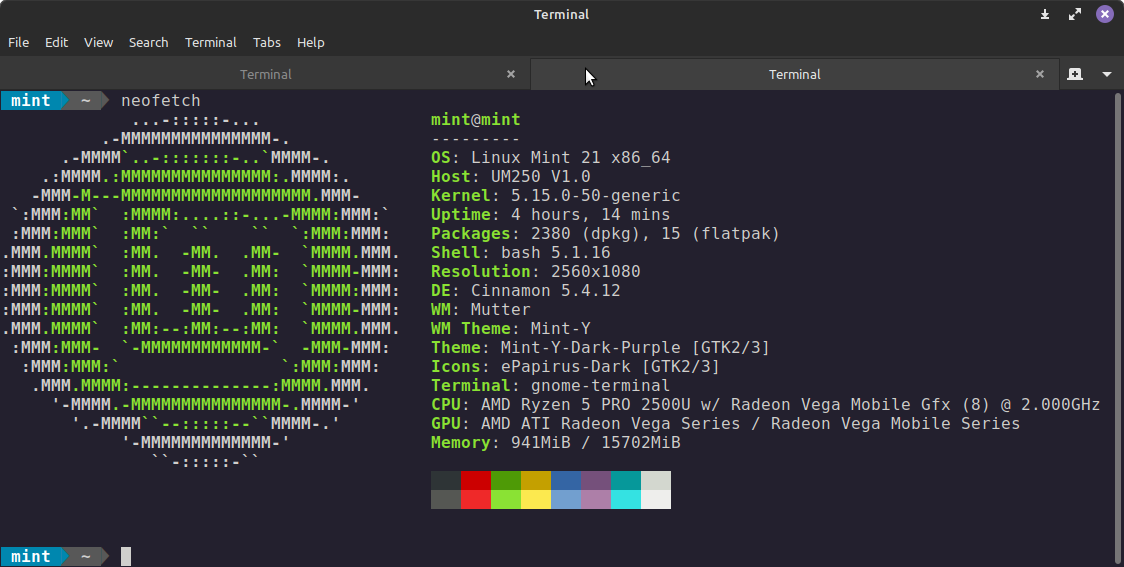Image resolution: width=1124 pixels, height=567 pixels.
Task: Open the Terminal menu in menu bar
Action: point(211,42)
